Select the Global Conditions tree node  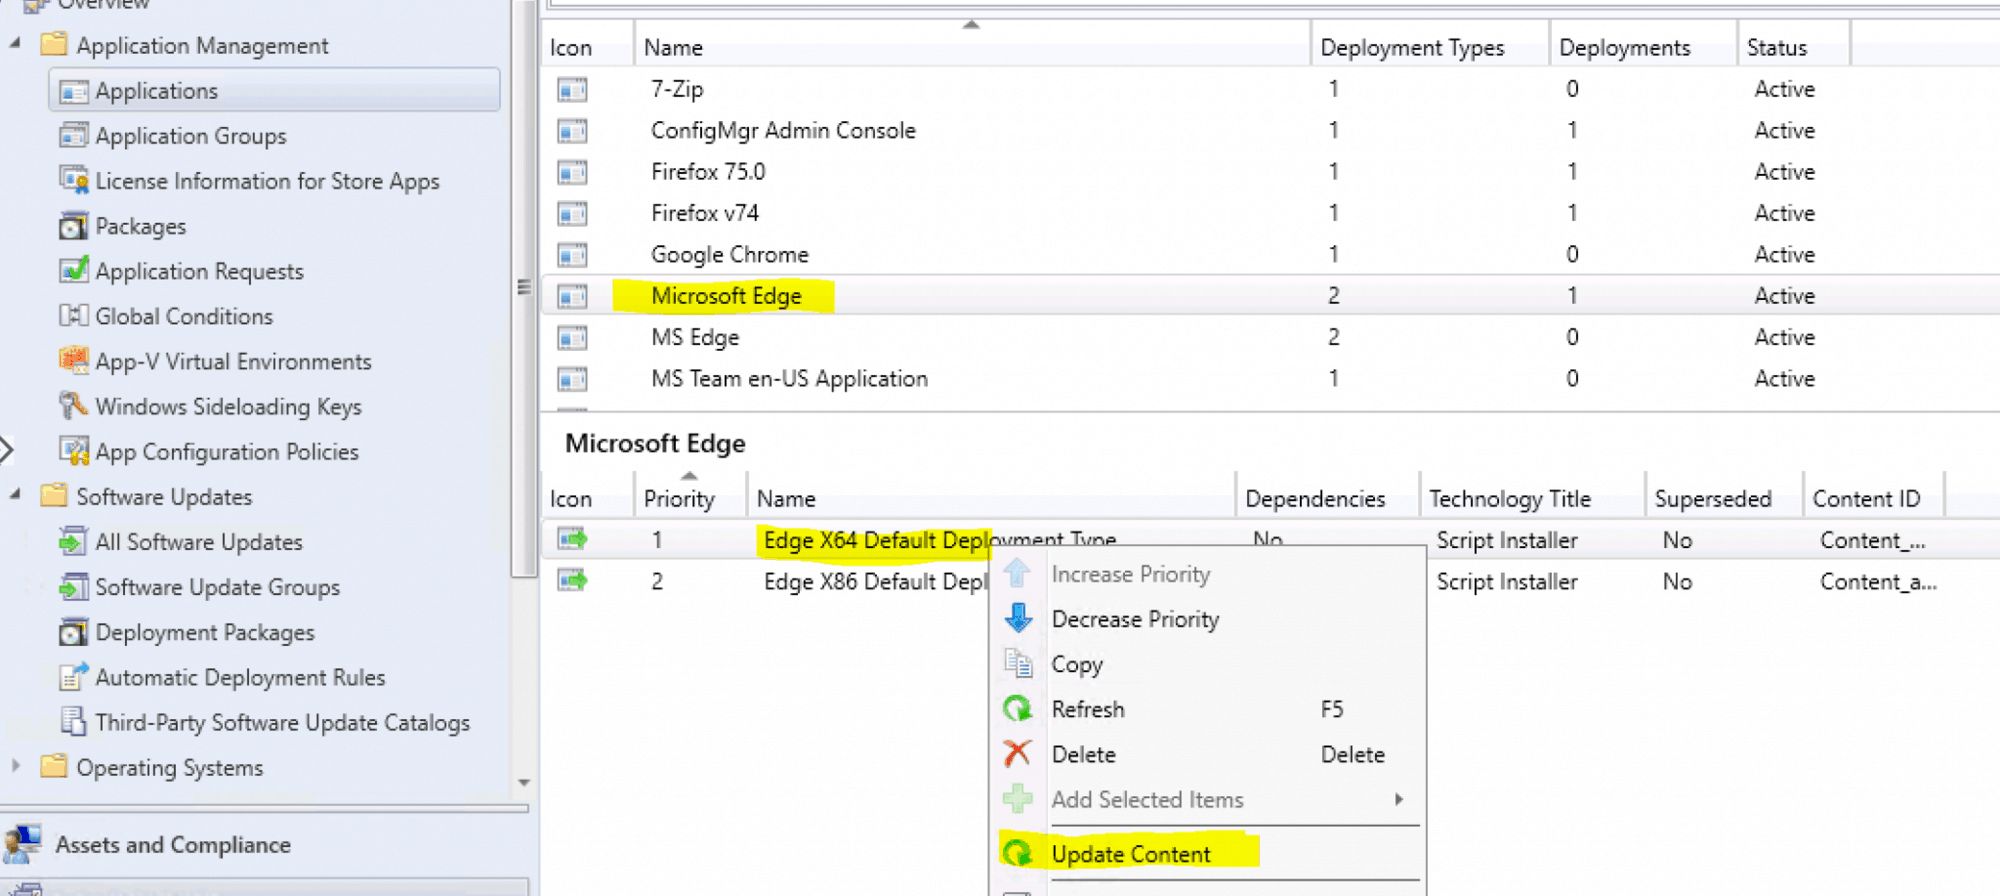click(184, 316)
